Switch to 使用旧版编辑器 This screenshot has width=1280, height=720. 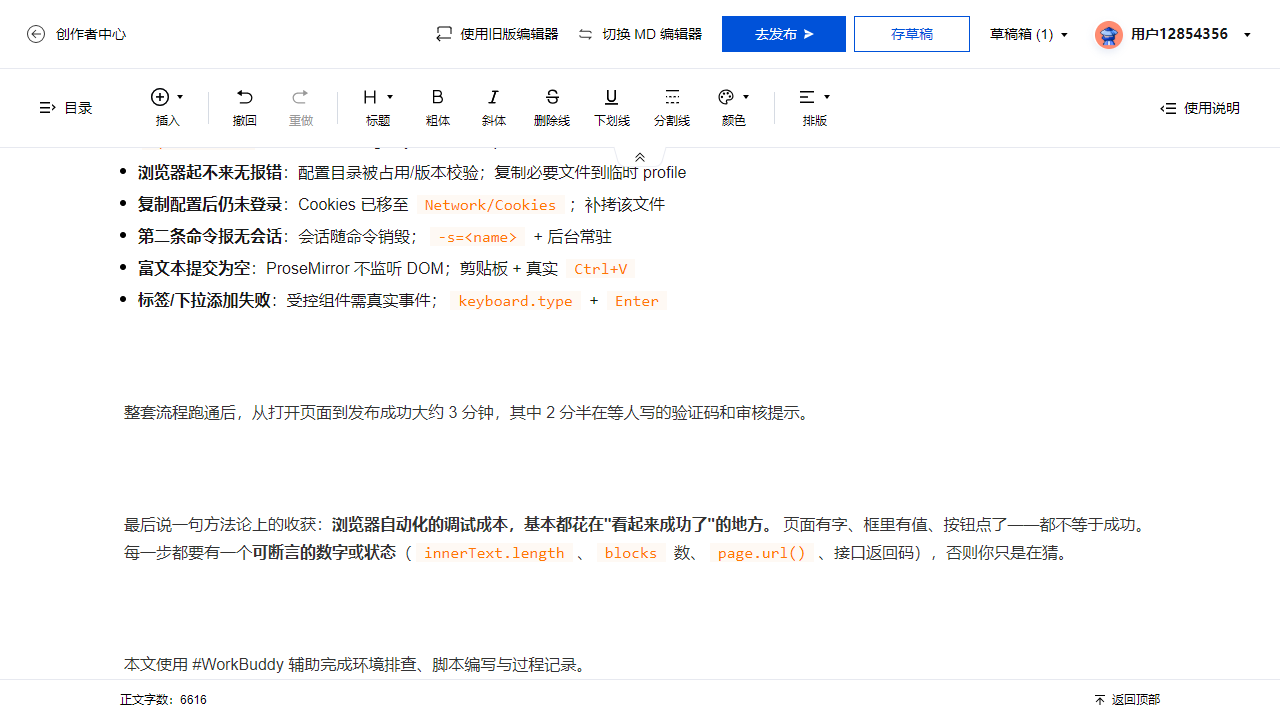tap(497, 34)
